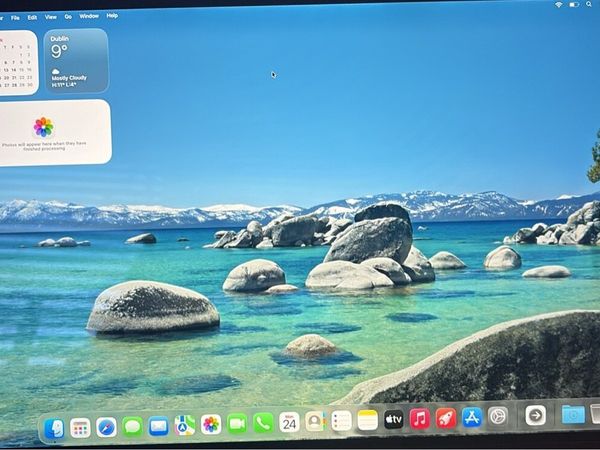Launch Photos app from the dock
Screen dimensions: 600x450
[210, 424]
